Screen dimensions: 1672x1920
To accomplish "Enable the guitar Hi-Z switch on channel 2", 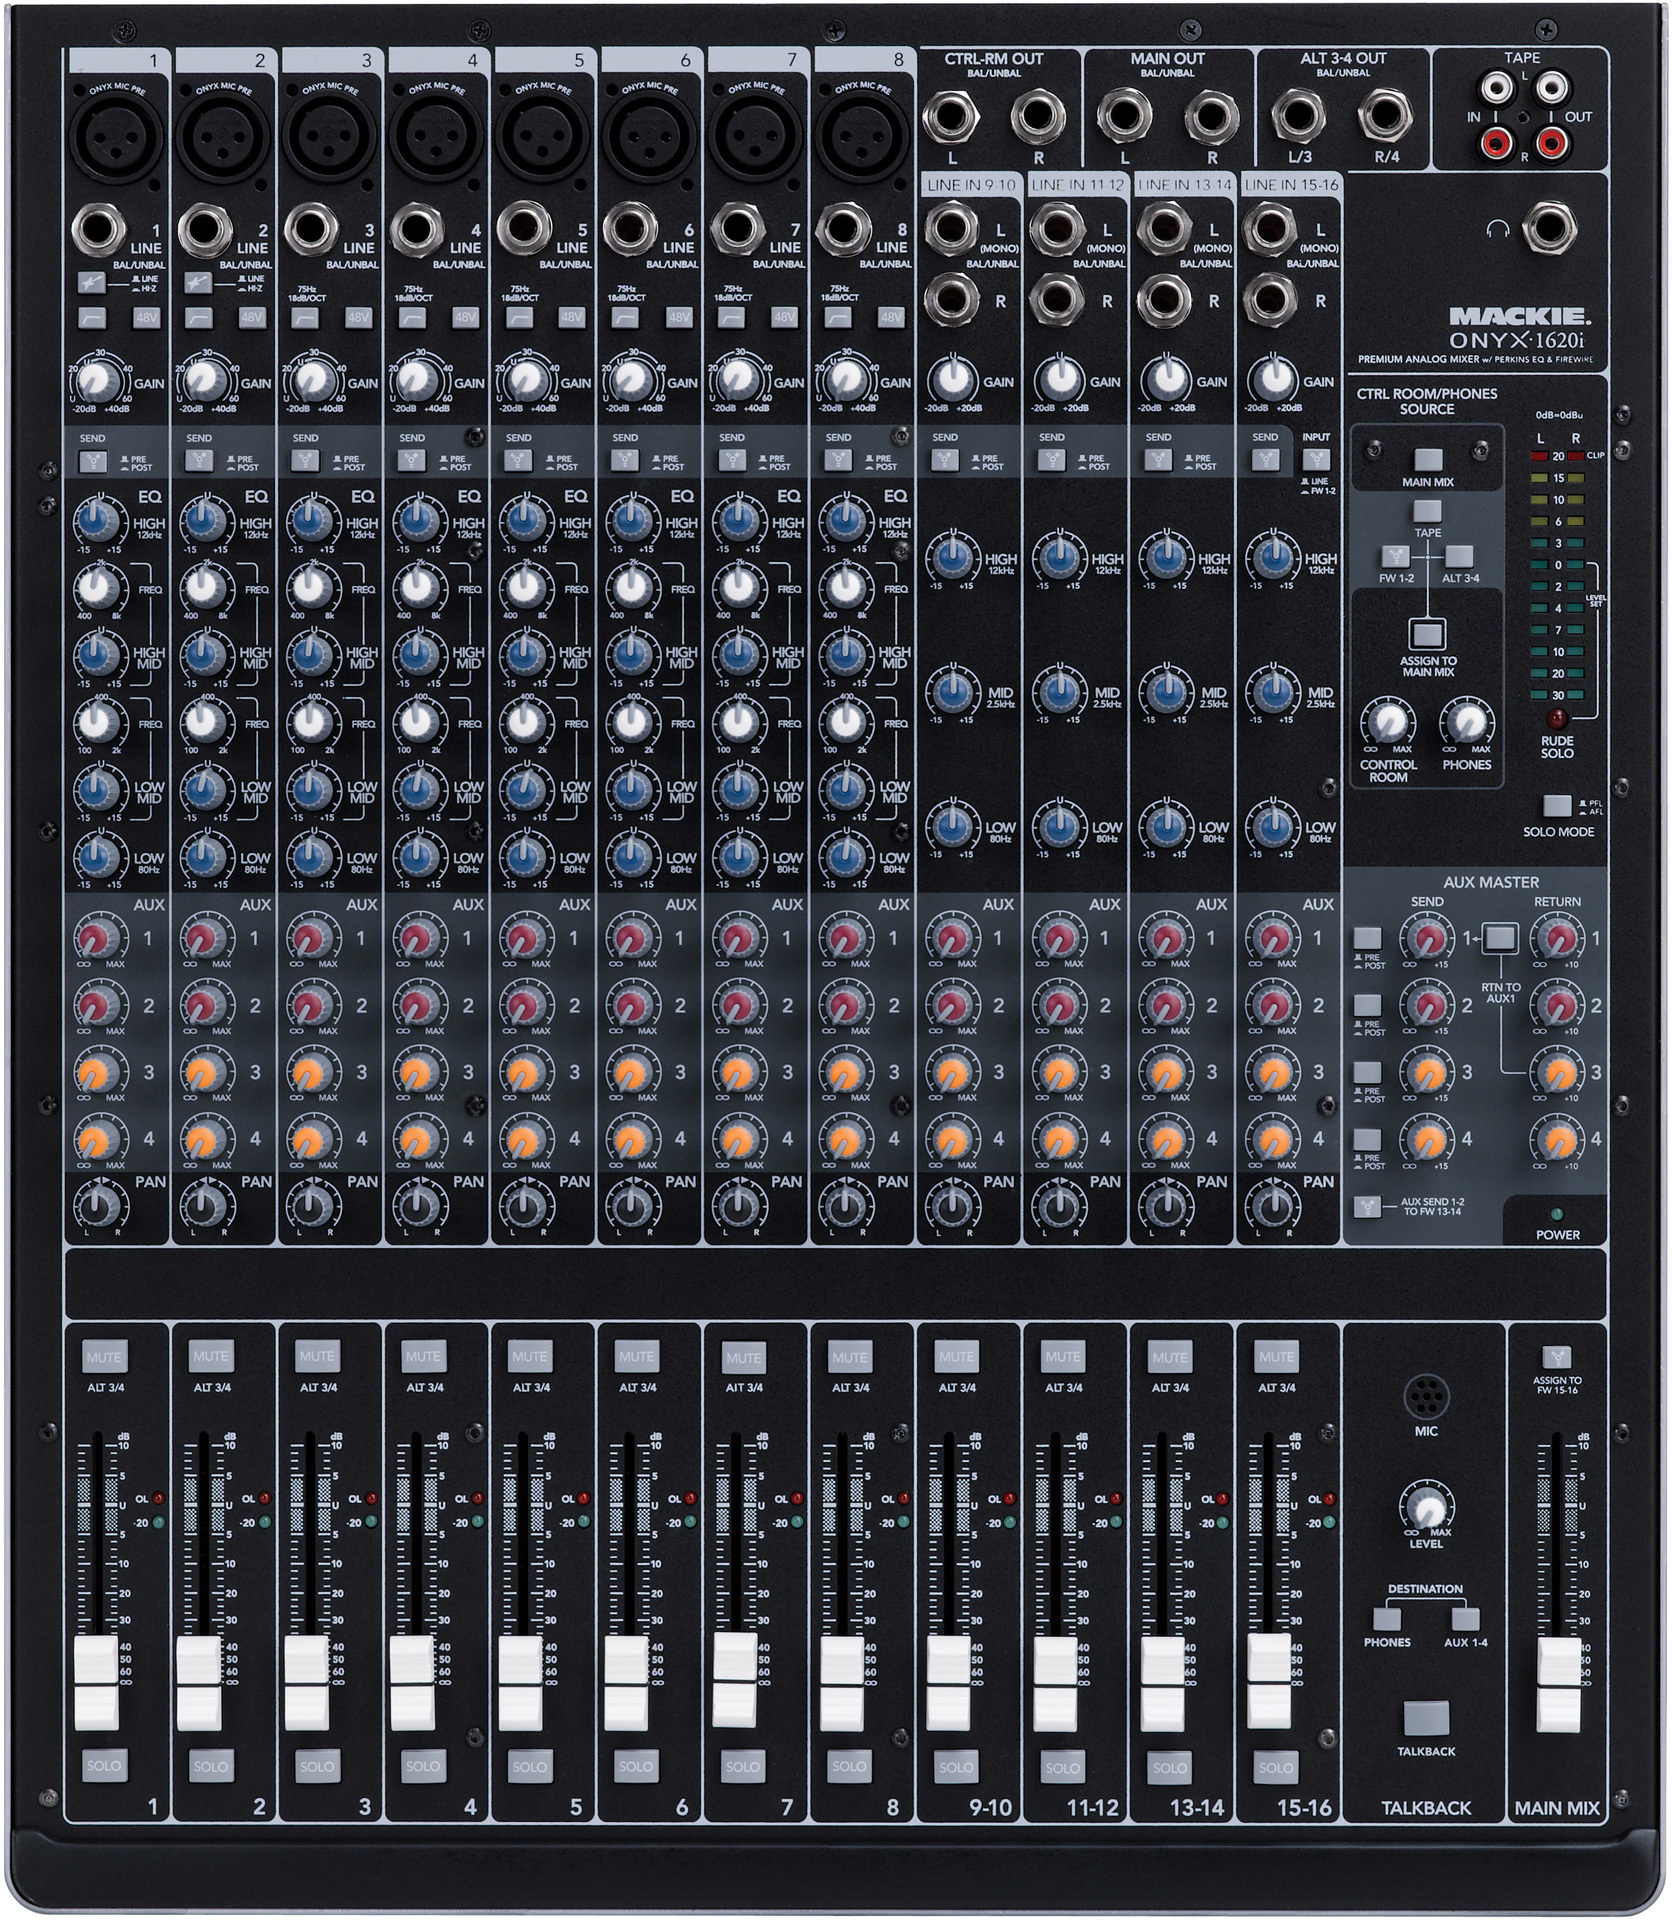I will click(198, 282).
